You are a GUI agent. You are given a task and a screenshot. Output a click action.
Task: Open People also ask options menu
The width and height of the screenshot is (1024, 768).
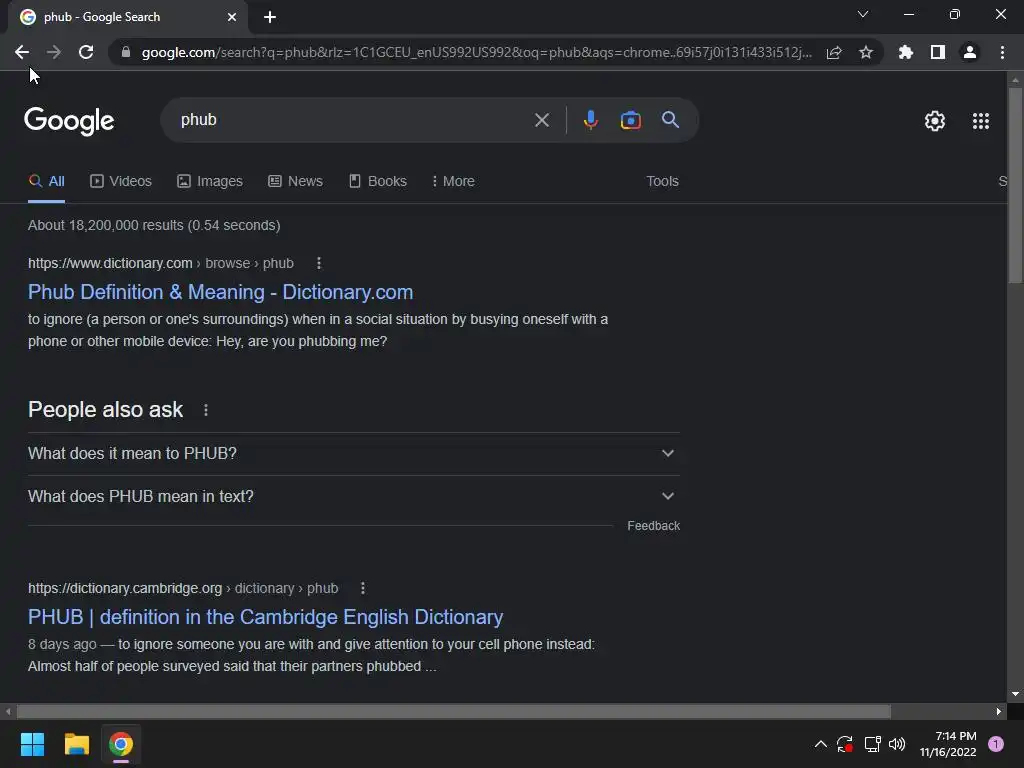[206, 410]
